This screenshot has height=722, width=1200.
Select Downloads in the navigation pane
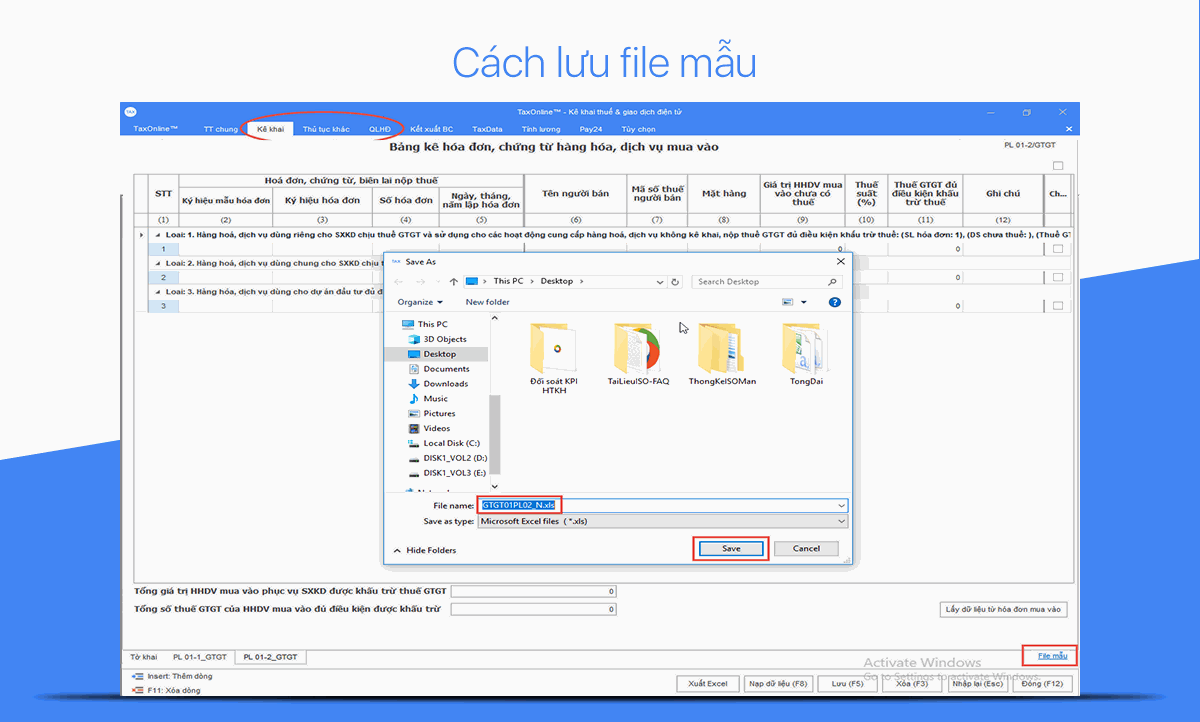click(x=445, y=384)
